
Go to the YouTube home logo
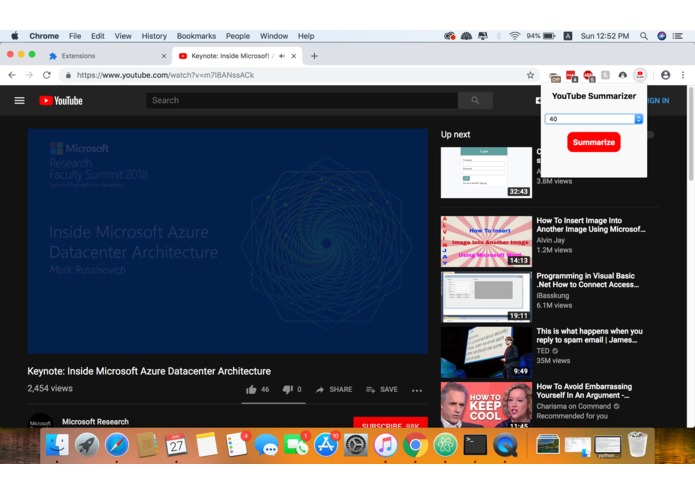click(x=61, y=101)
